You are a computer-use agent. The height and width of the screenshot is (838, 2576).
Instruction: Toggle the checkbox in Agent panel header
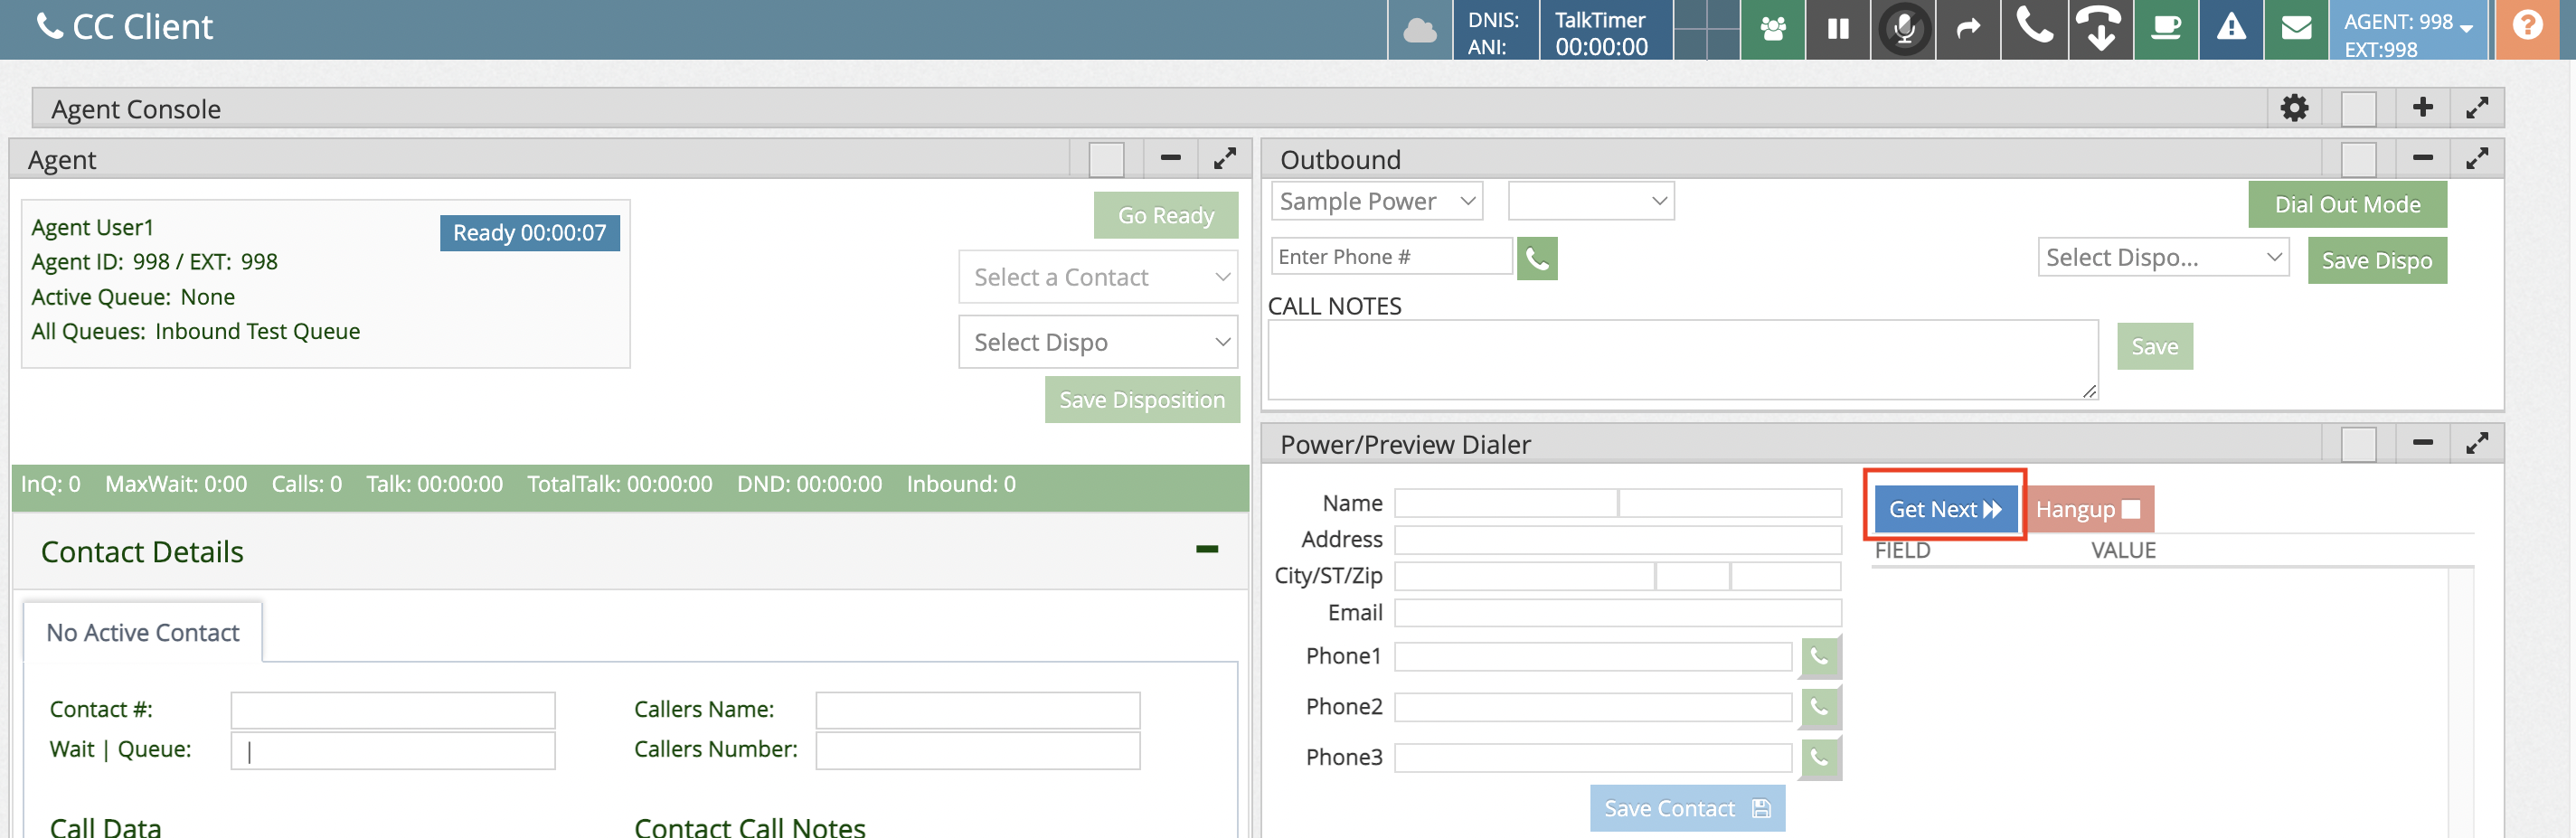point(1106,160)
